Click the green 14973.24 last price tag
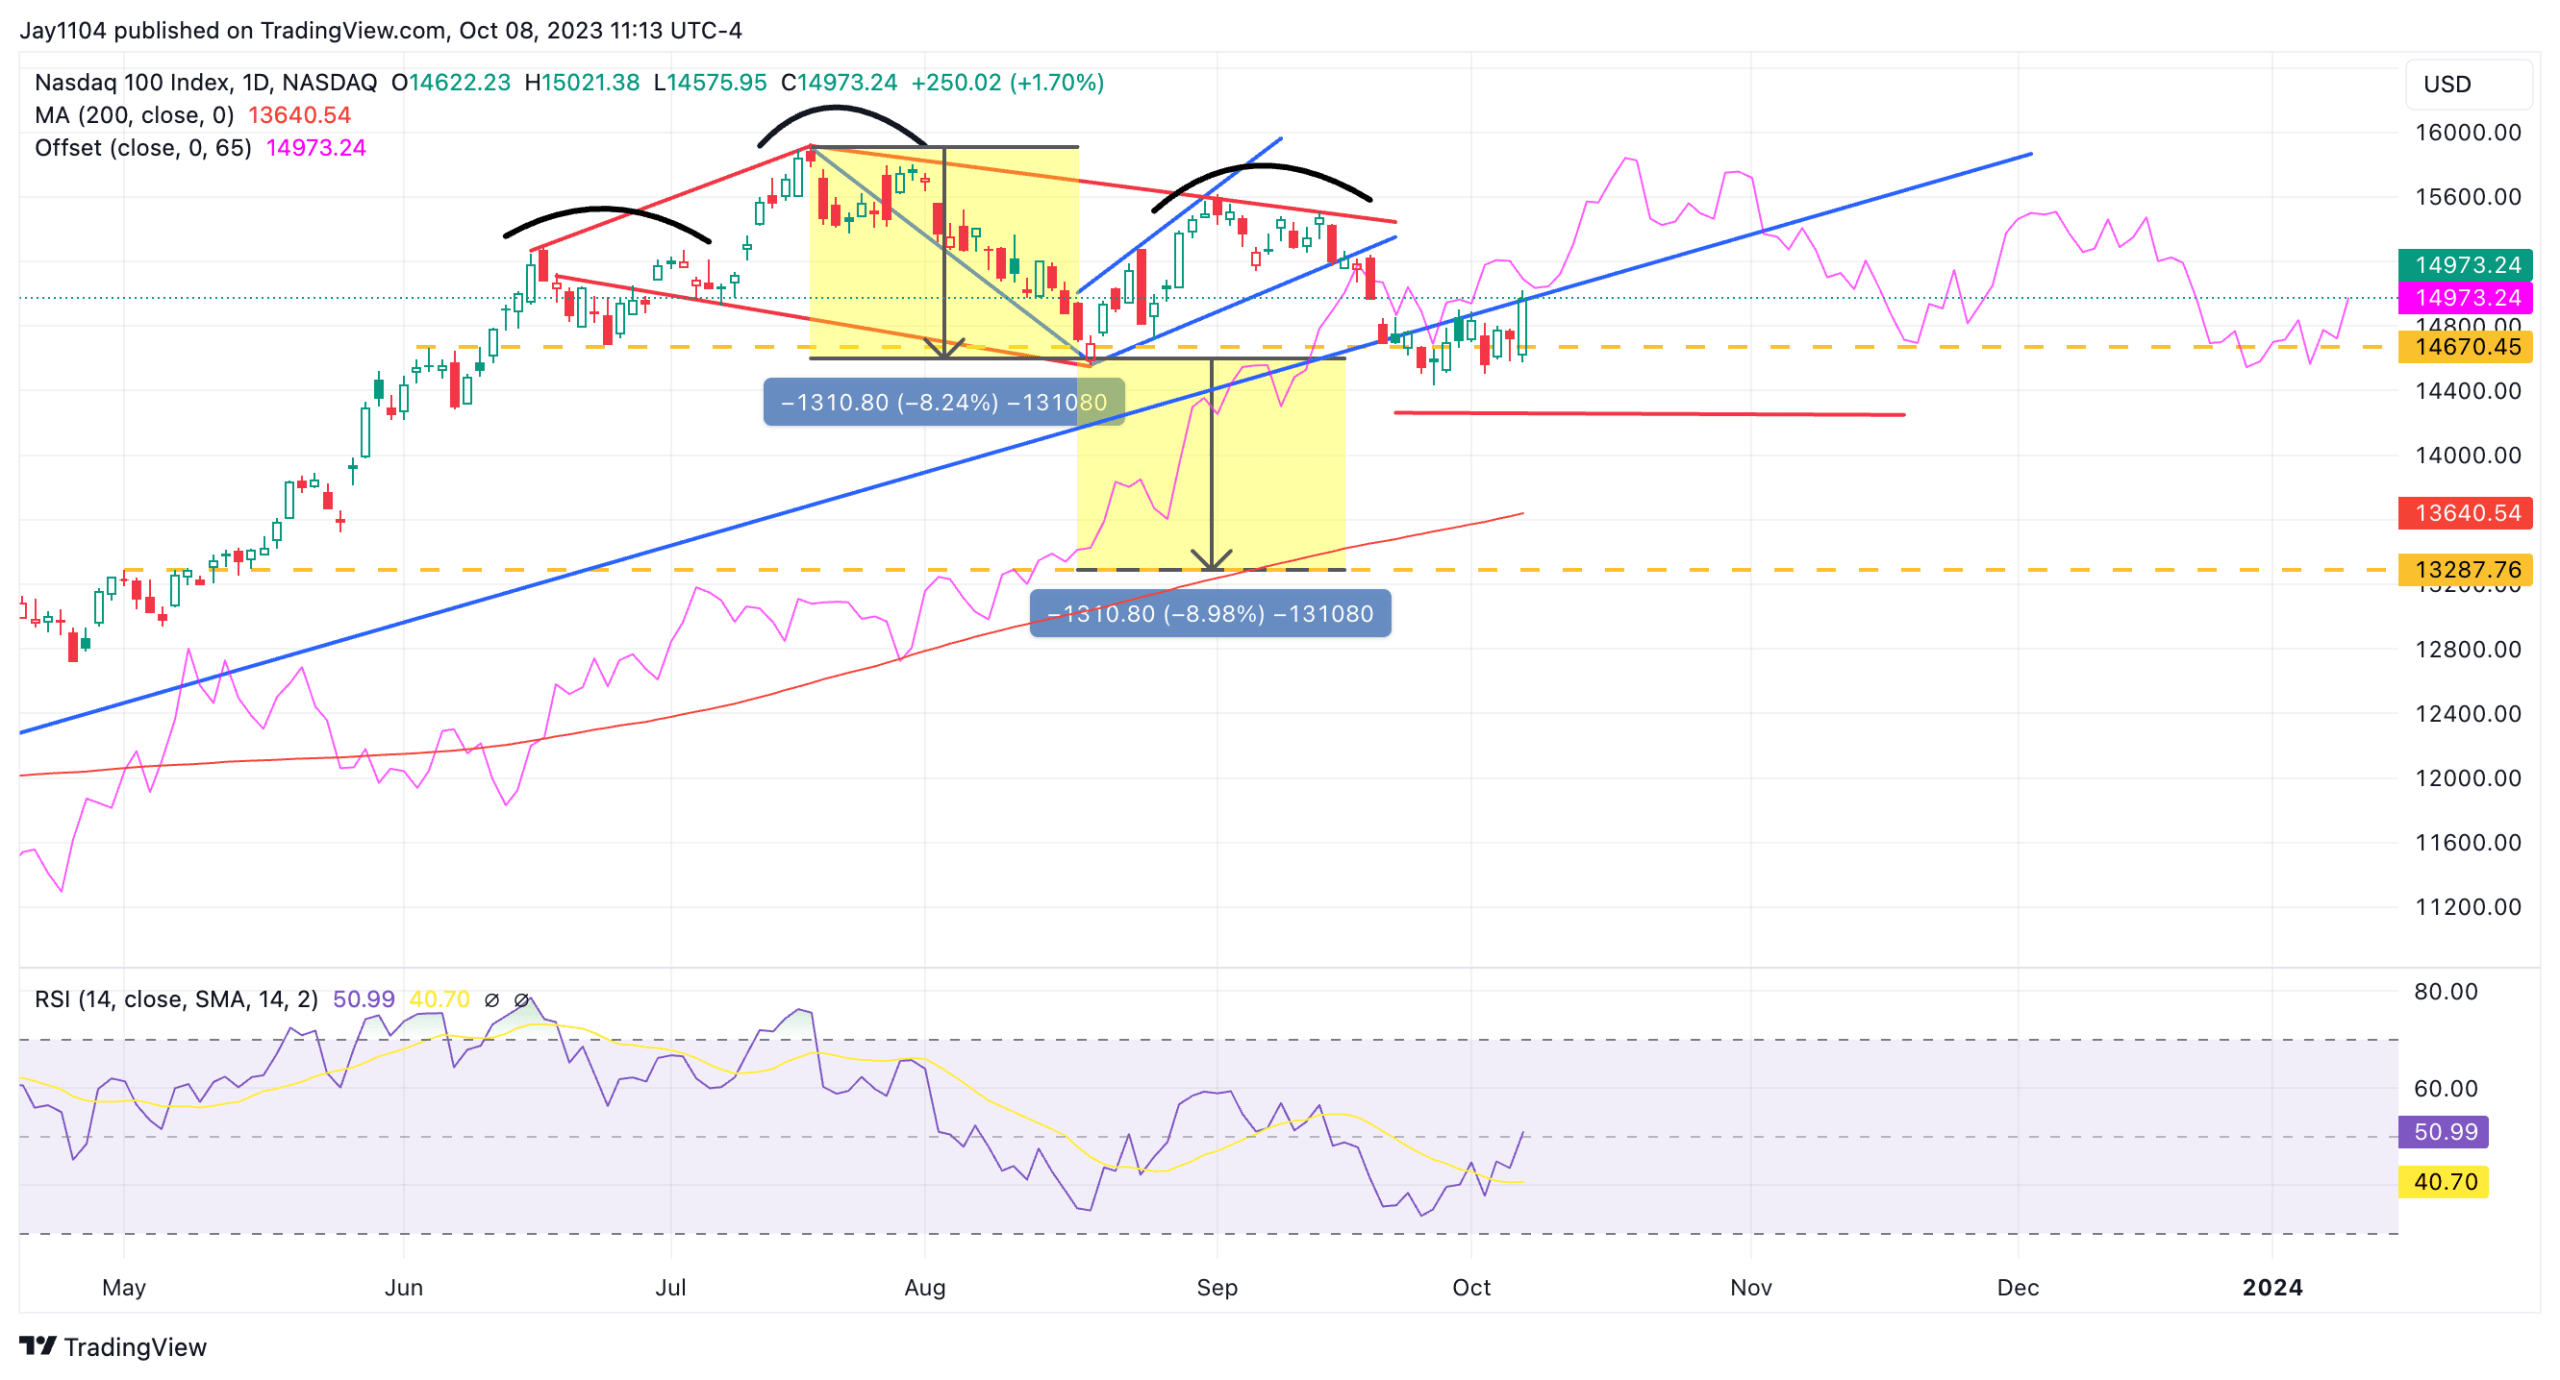Viewport: 2560px width, 1380px height. (x=2464, y=265)
